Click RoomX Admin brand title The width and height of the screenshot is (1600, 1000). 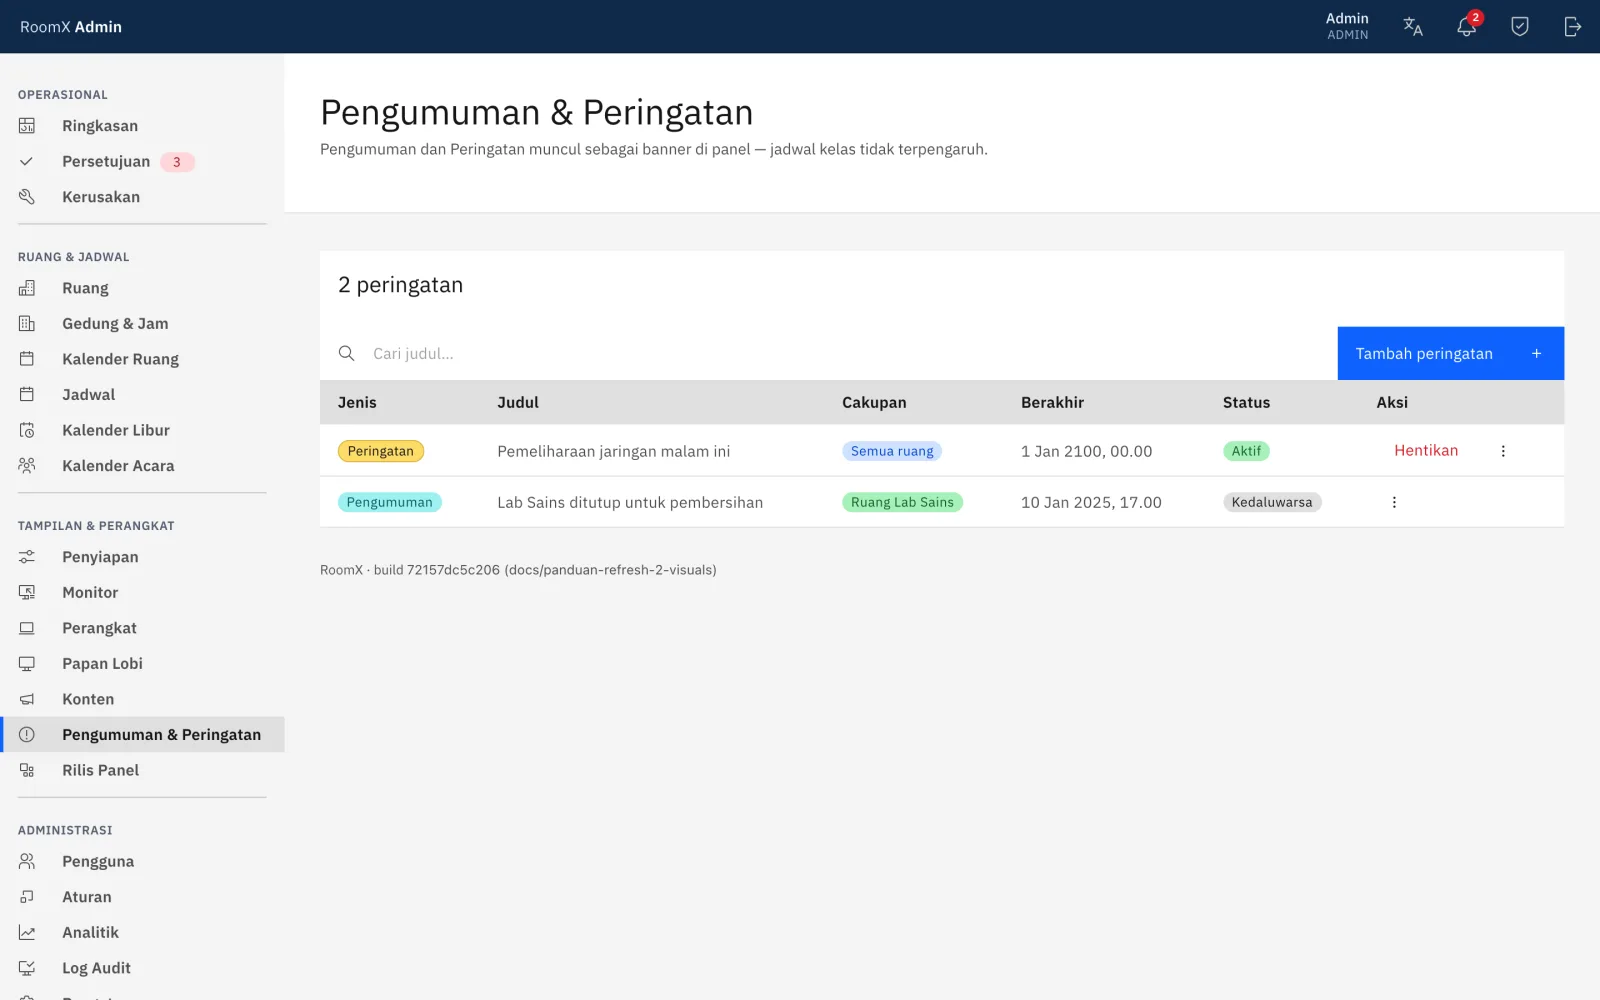point(71,27)
